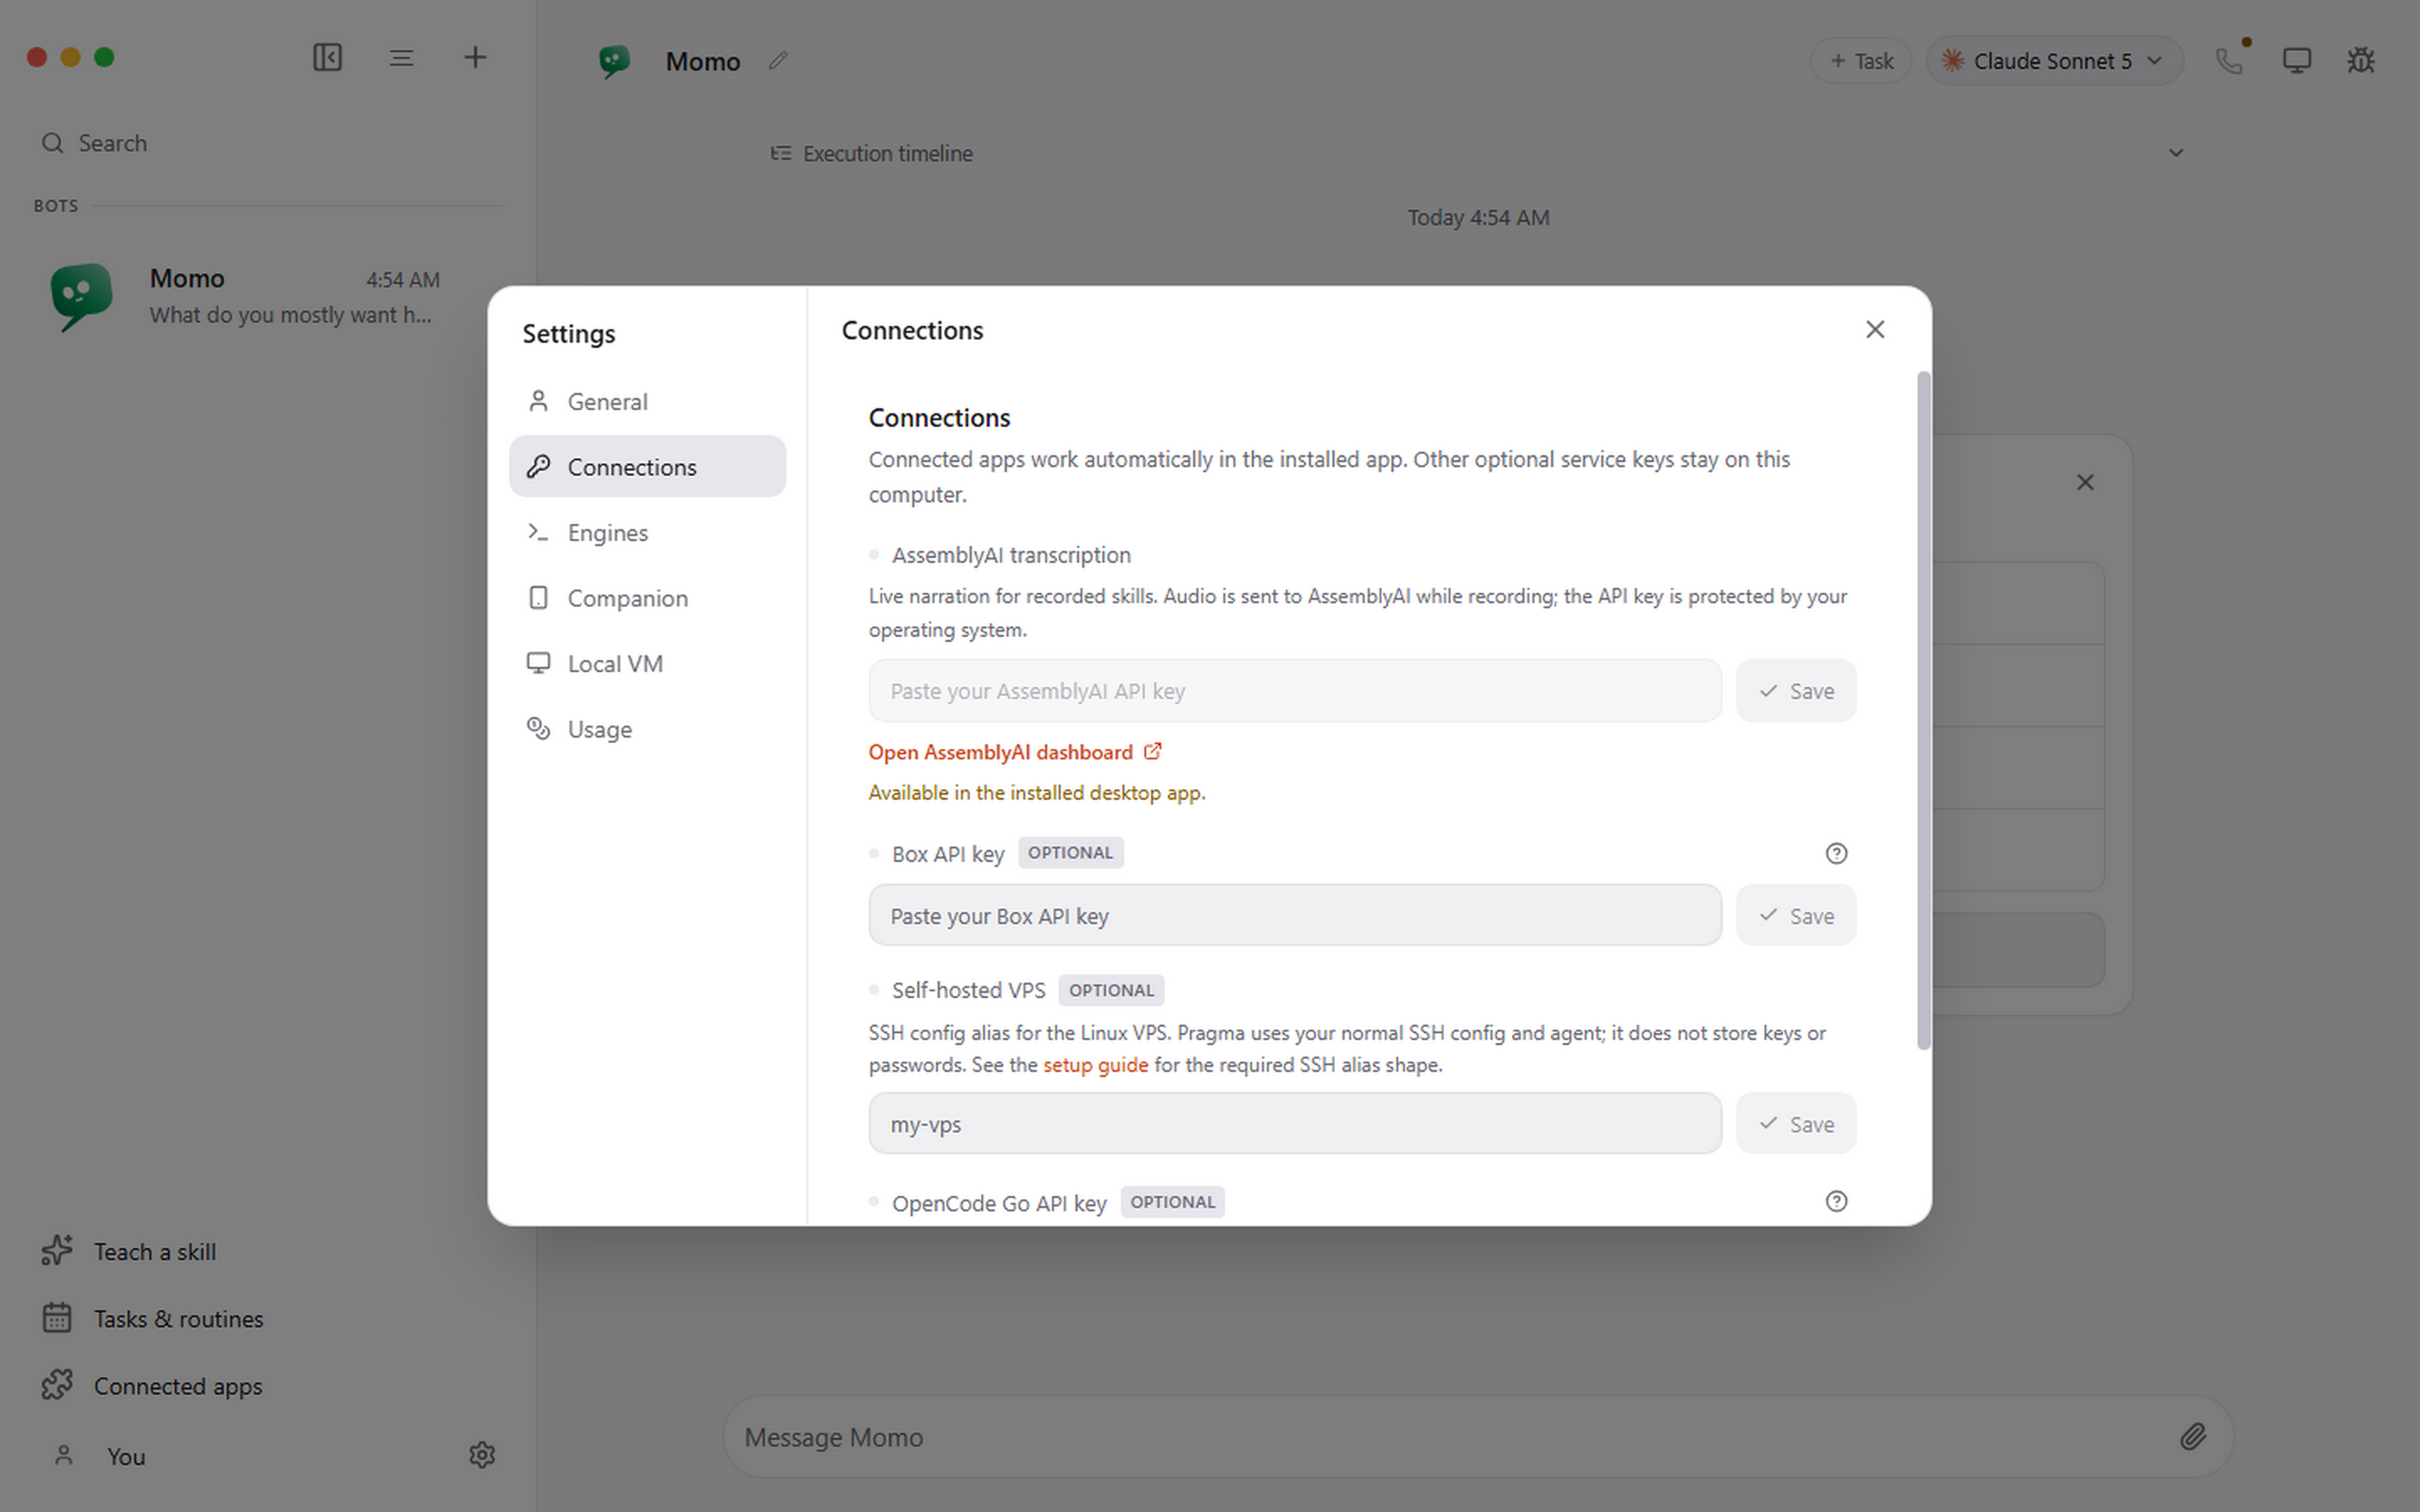Save the AssemblyAI API key
2420x1512 pixels.
point(1795,691)
